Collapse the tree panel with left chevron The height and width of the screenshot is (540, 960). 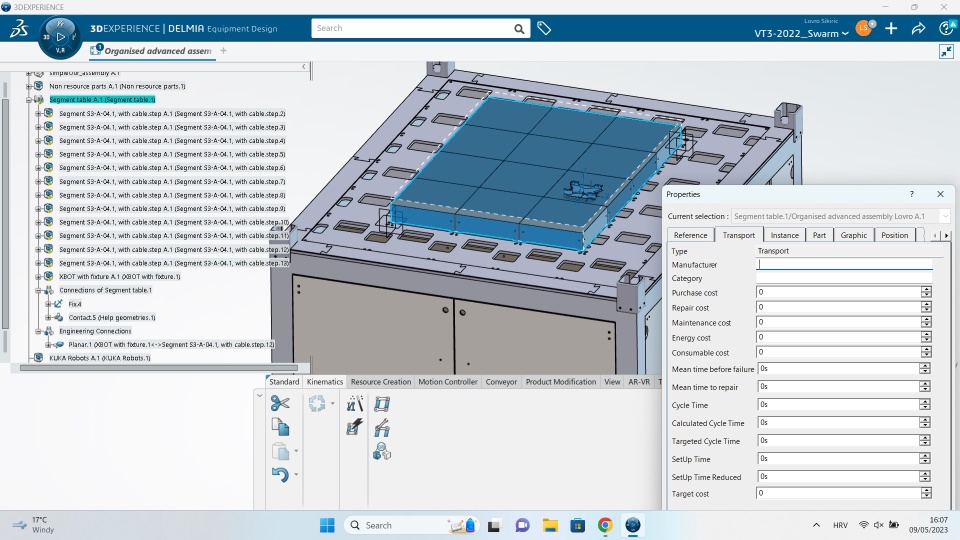[x=304, y=66]
